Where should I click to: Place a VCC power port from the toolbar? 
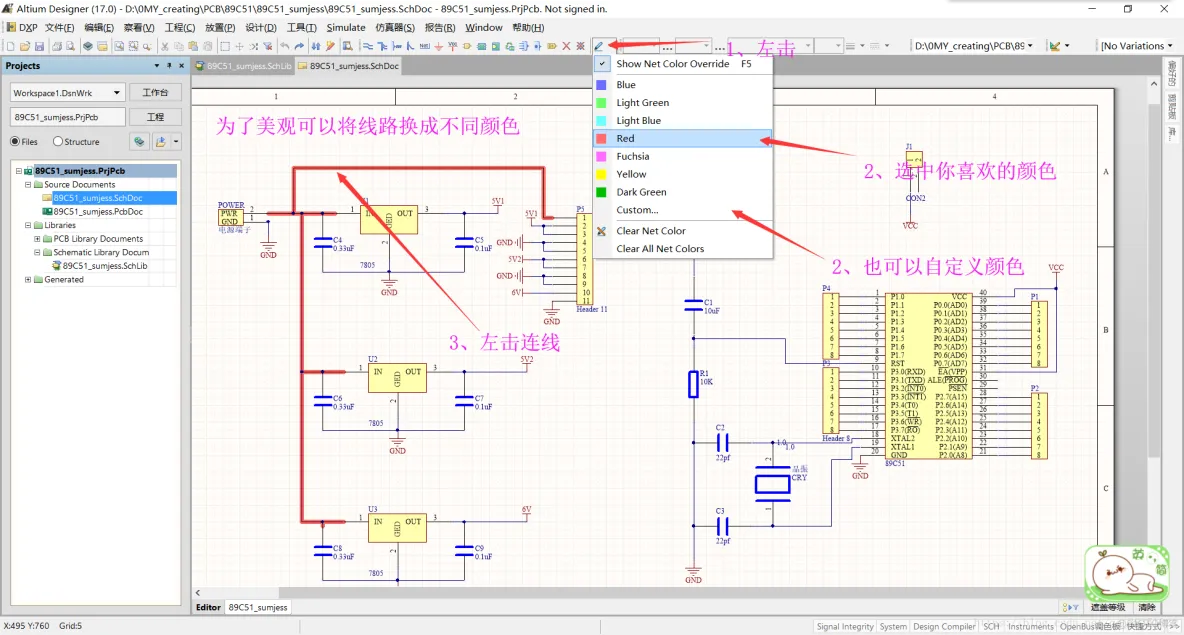(x=452, y=46)
